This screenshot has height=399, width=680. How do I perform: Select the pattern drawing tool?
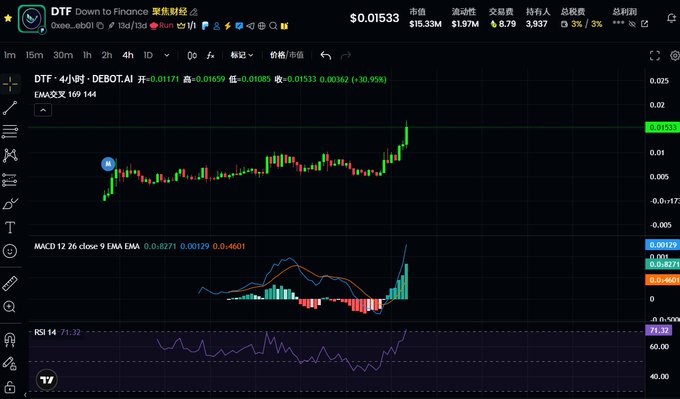pyautogui.click(x=10, y=155)
